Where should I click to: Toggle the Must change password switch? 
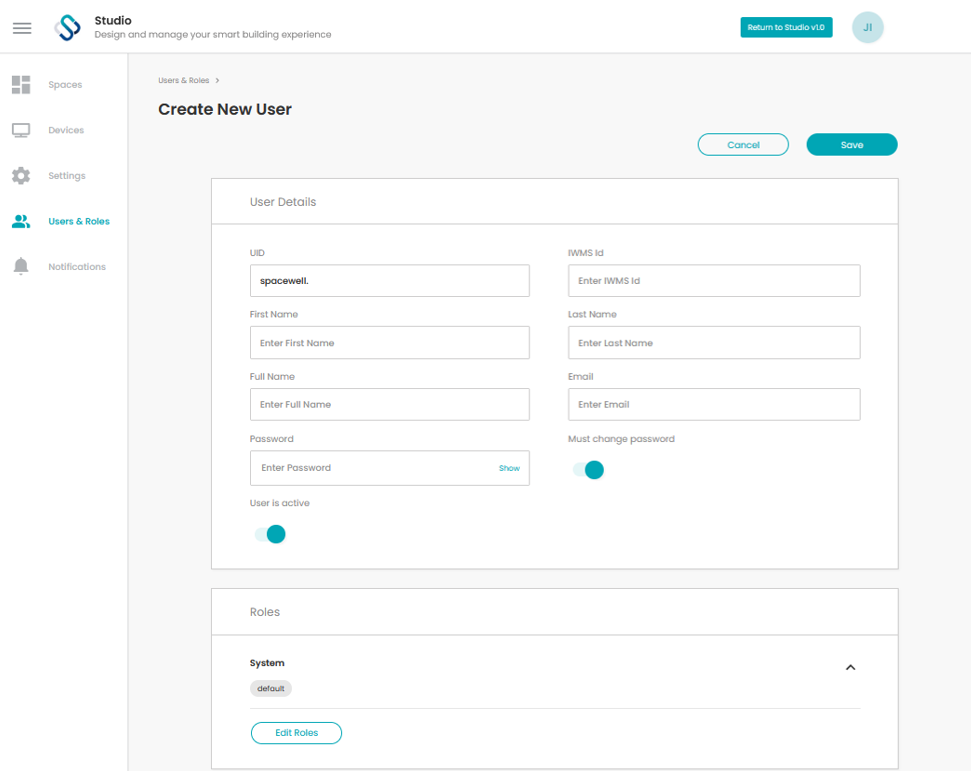pos(588,470)
